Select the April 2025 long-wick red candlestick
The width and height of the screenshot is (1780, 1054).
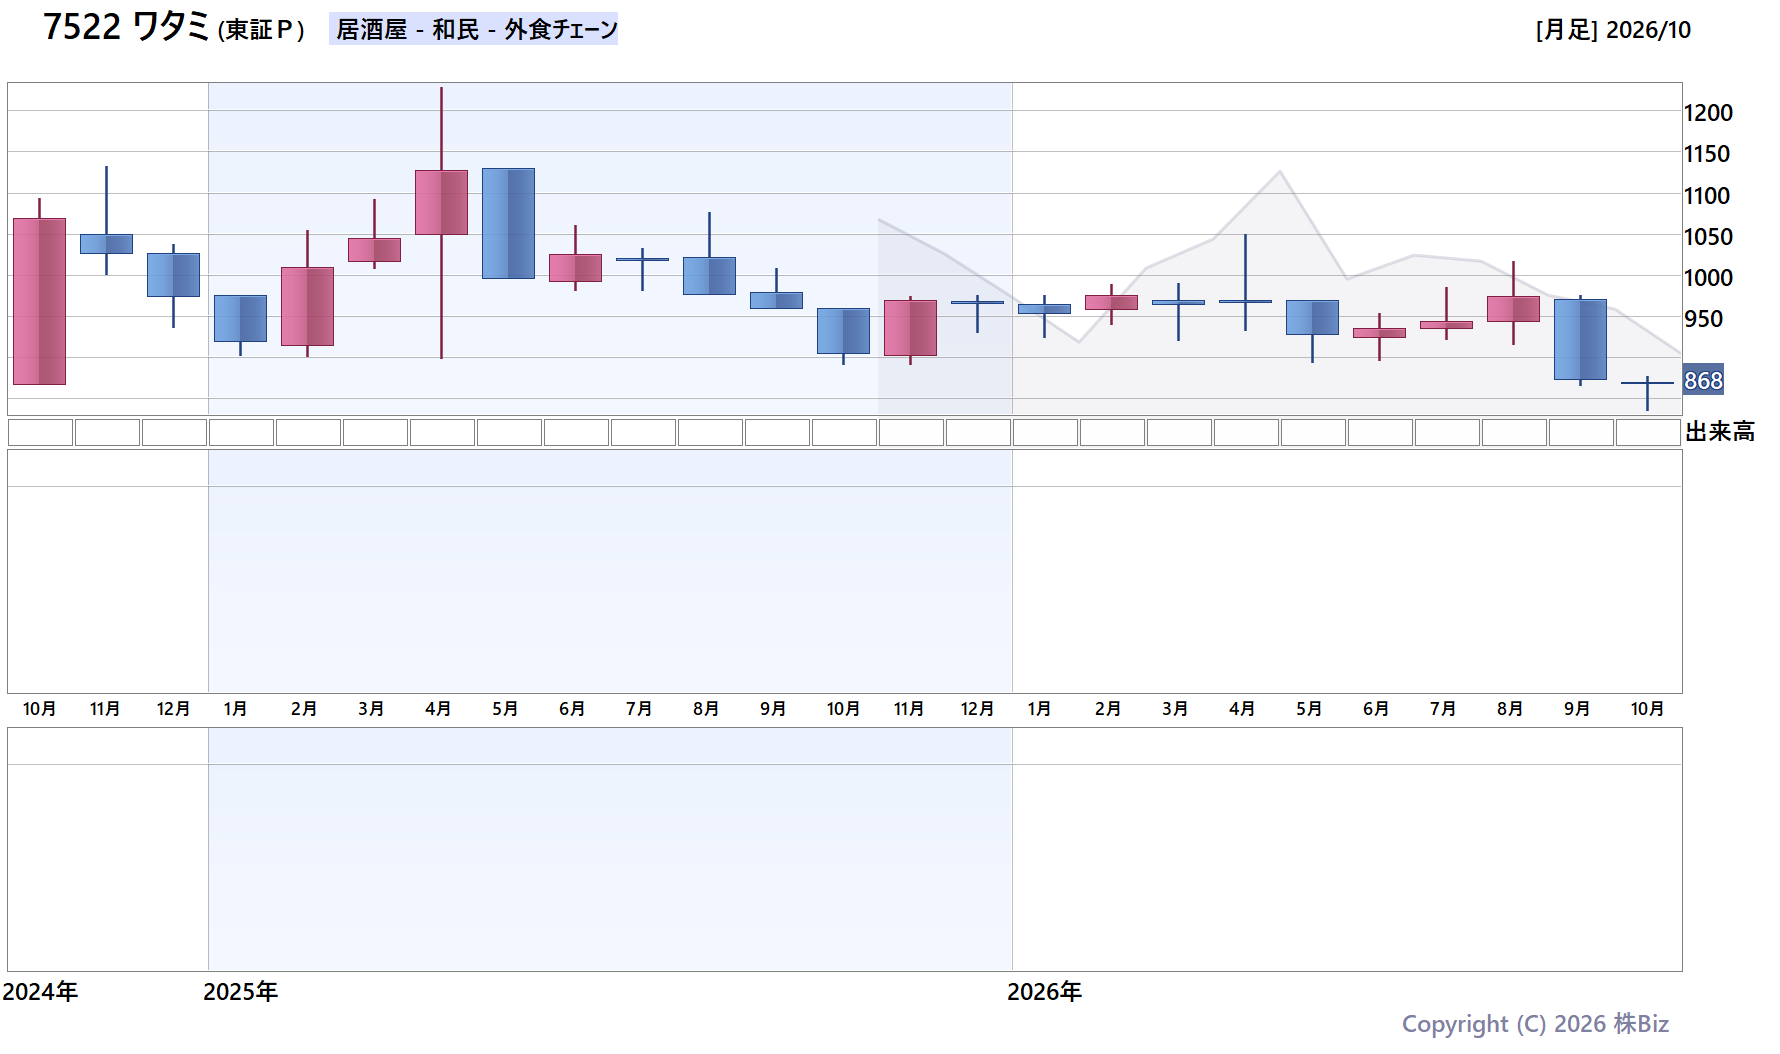coord(441,203)
